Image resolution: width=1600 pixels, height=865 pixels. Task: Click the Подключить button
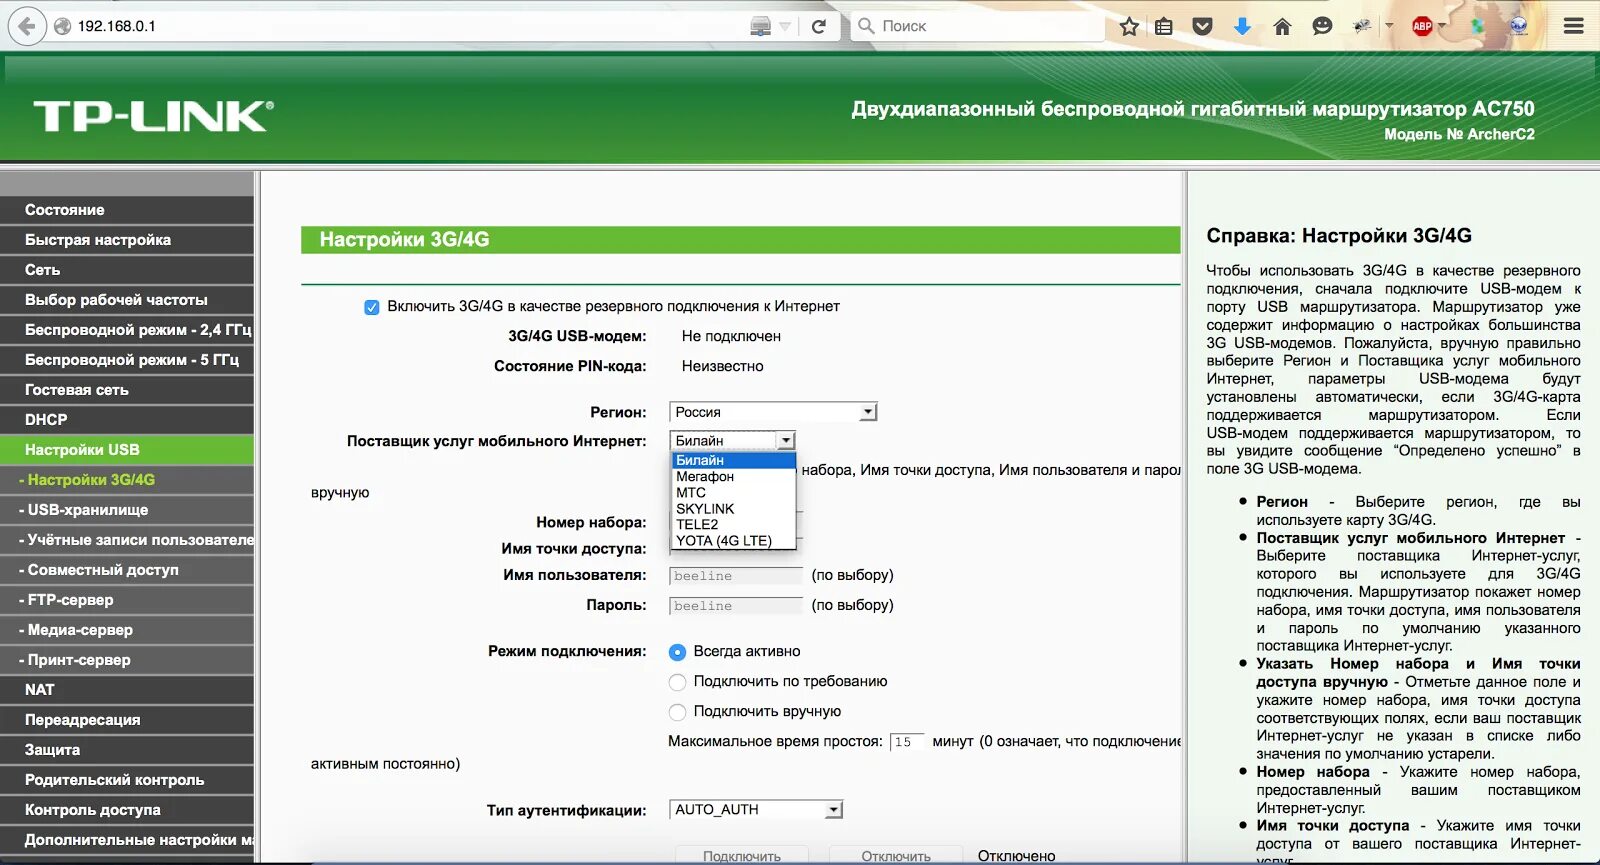coord(741,856)
